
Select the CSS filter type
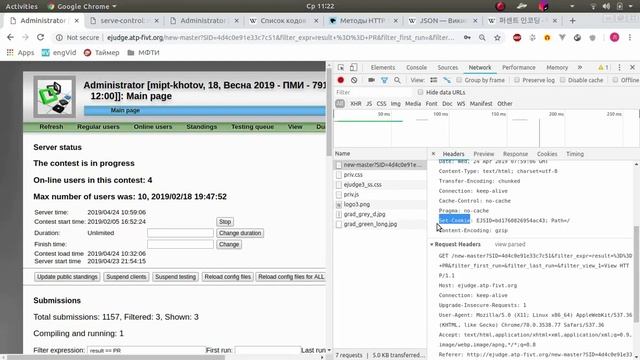381,104
